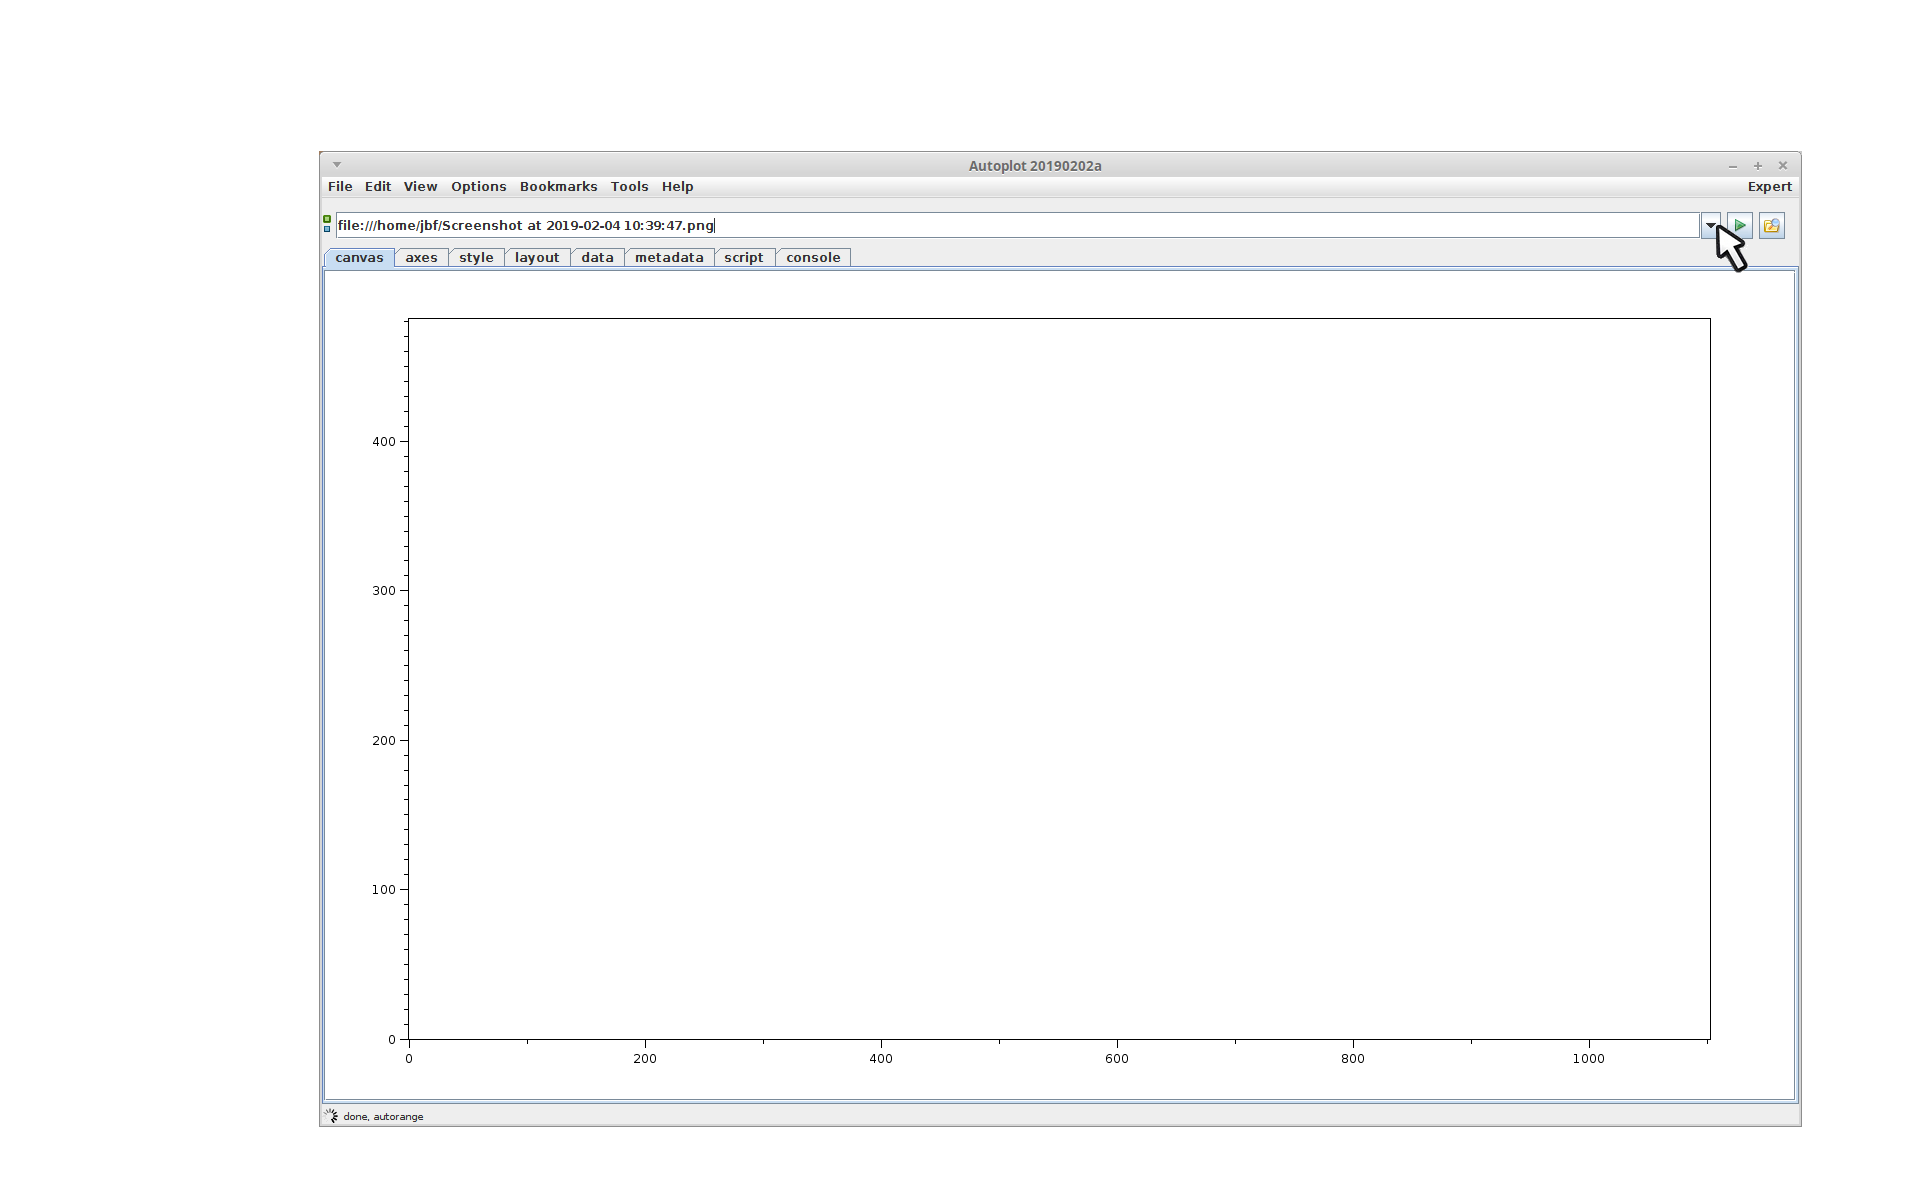Switch to the style tab
The width and height of the screenshot is (1920, 1200).
coord(476,258)
